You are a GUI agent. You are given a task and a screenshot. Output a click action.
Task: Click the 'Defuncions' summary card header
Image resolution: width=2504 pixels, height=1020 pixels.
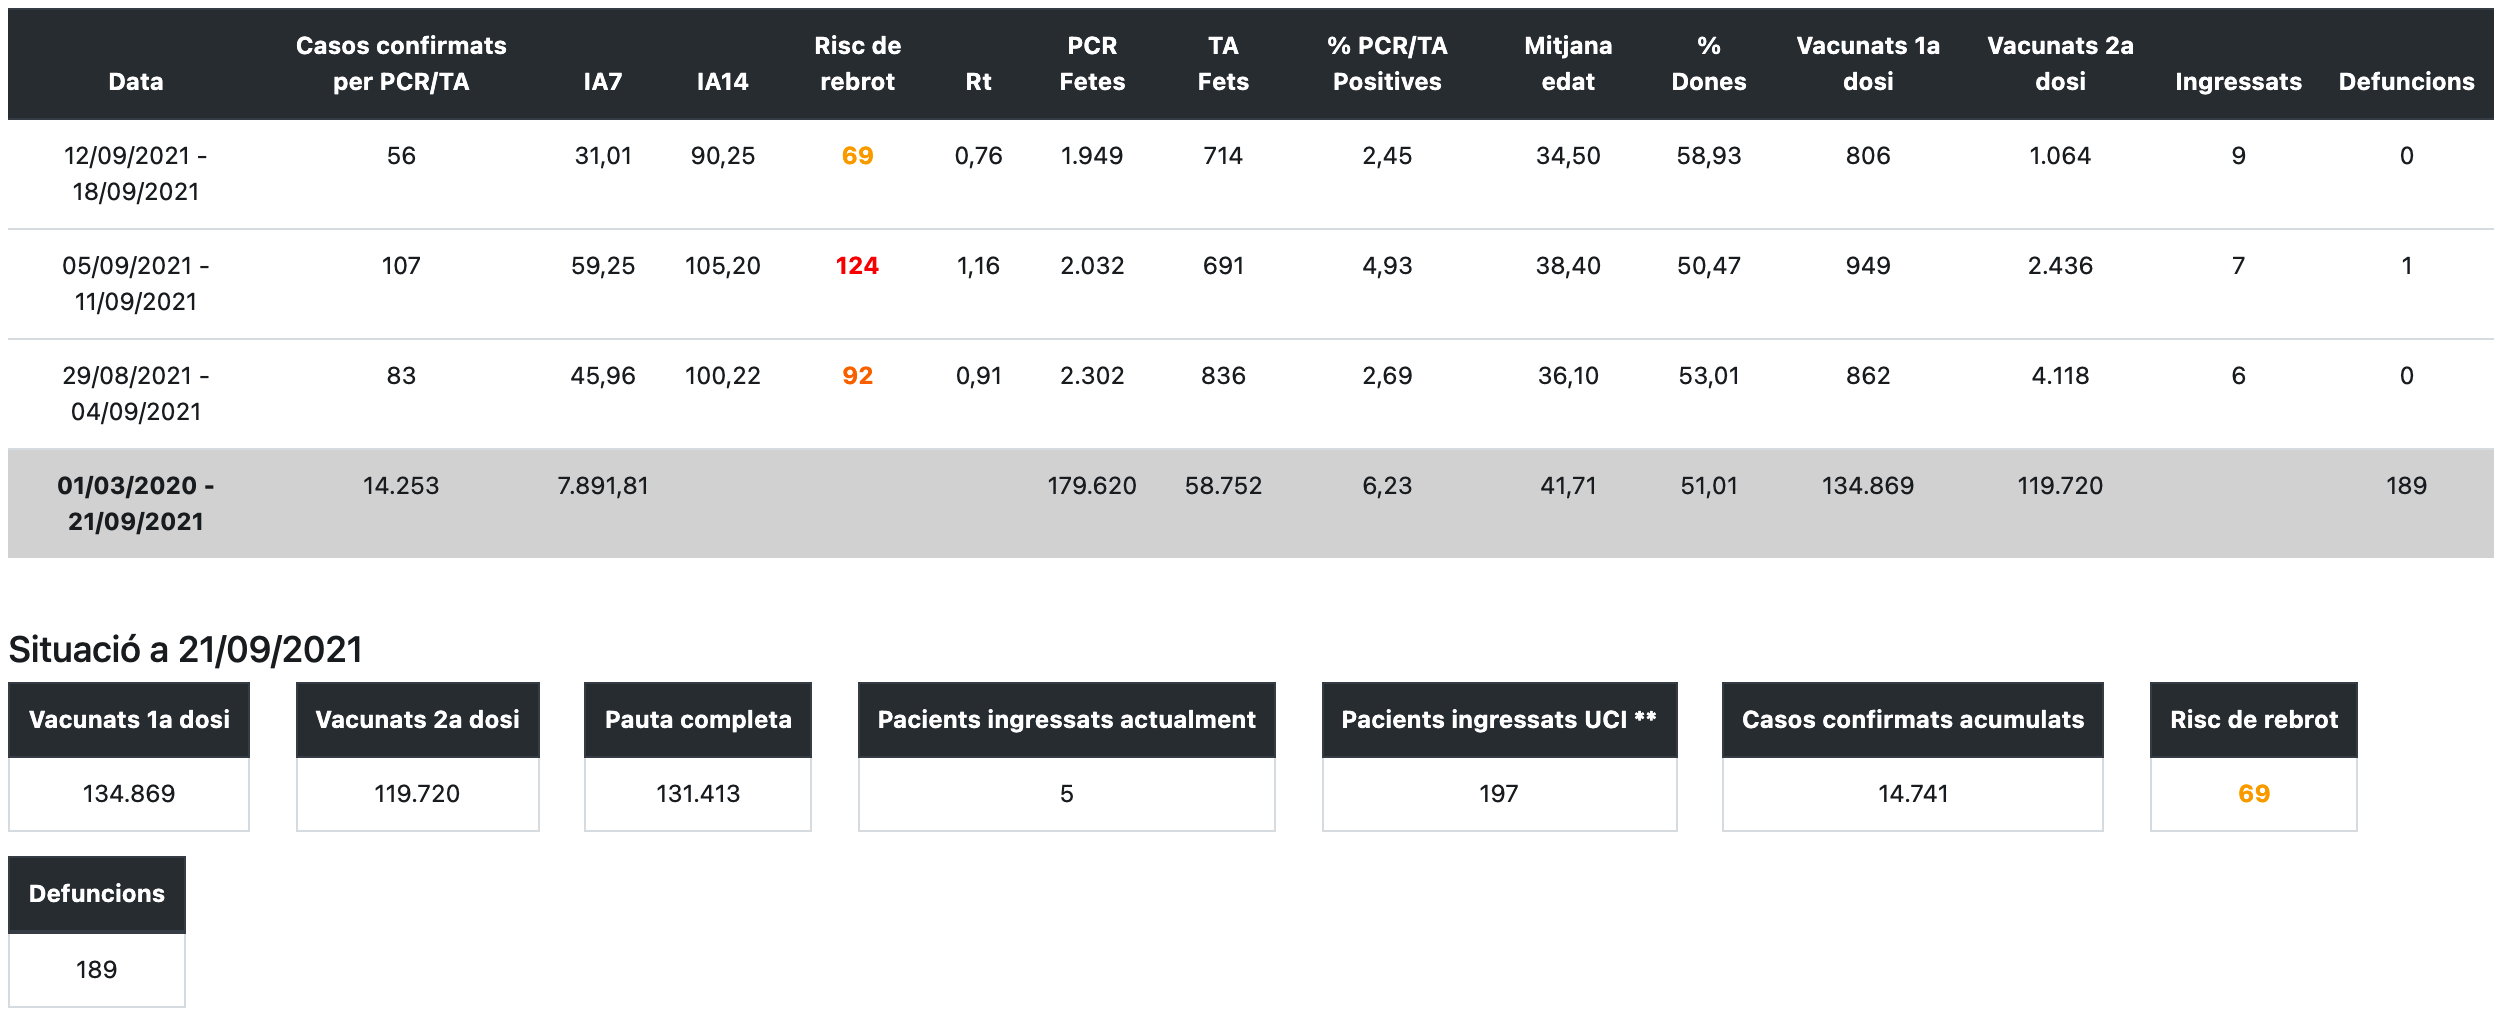(97, 894)
